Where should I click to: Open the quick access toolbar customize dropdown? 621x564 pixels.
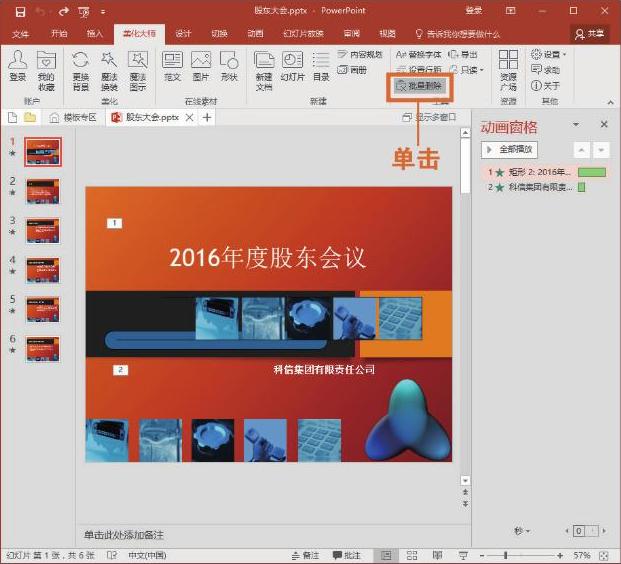pyautogui.click(x=103, y=12)
